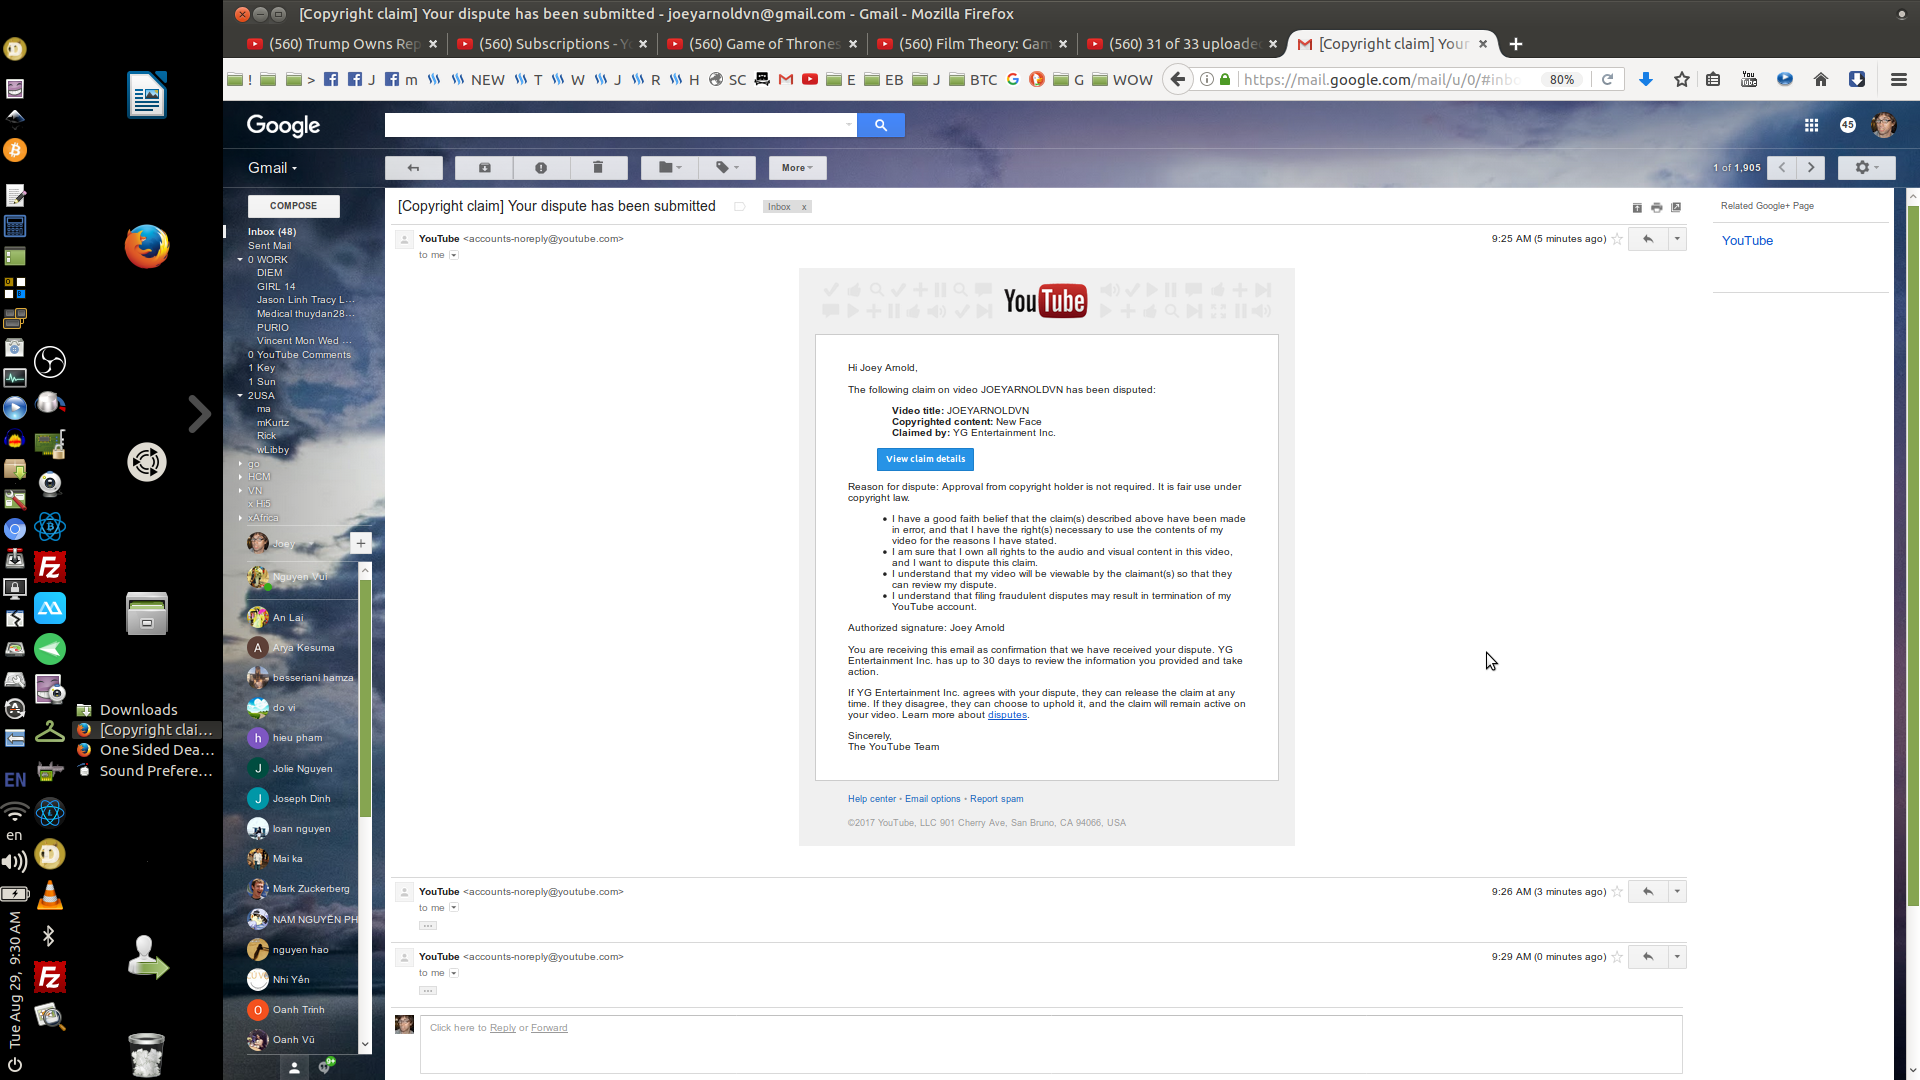Show details arrow next to first 'to me'
The image size is (1920, 1080).
[454, 255]
